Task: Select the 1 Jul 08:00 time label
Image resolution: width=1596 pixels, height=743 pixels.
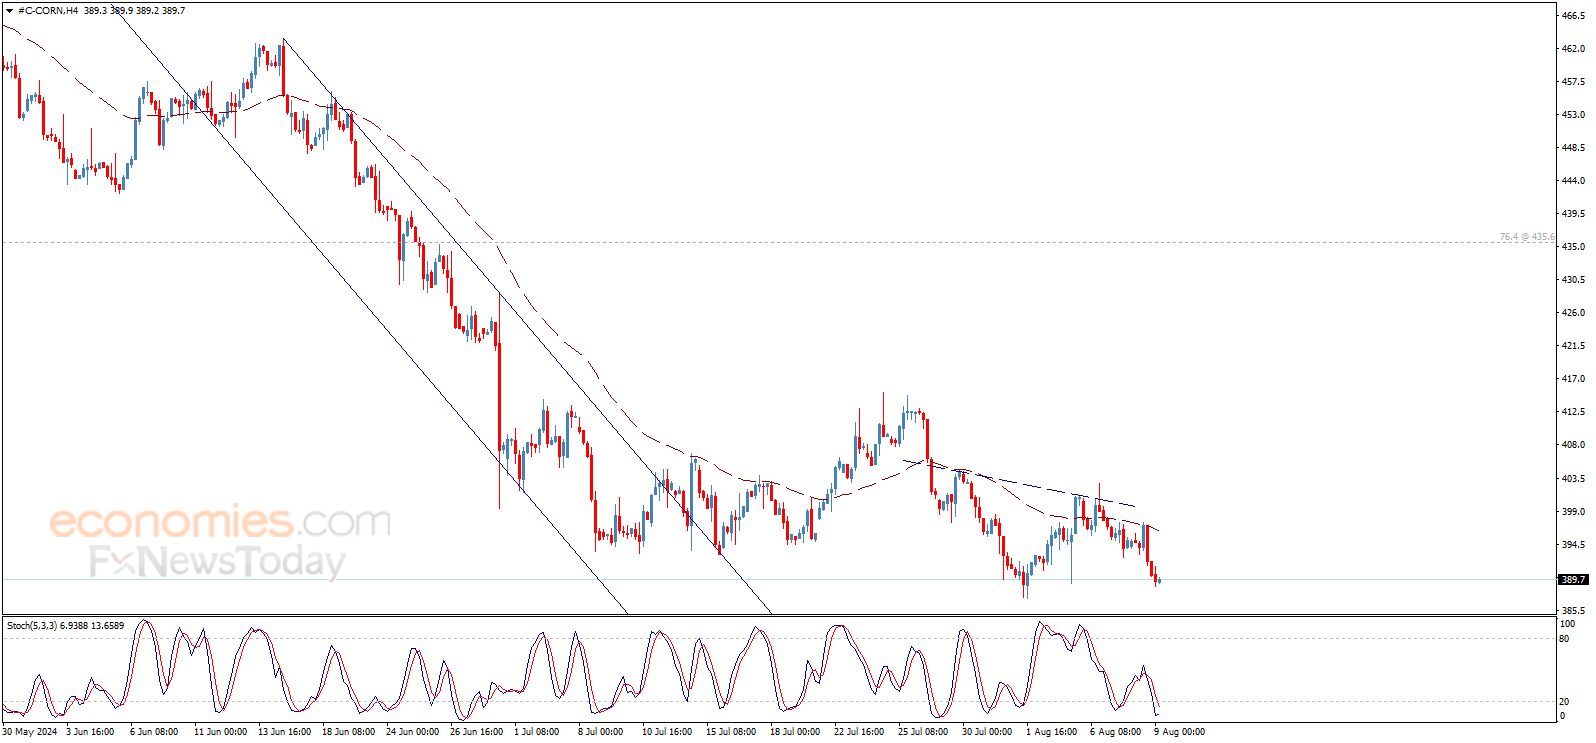Action: pyautogui.click(x=536, y=732)
